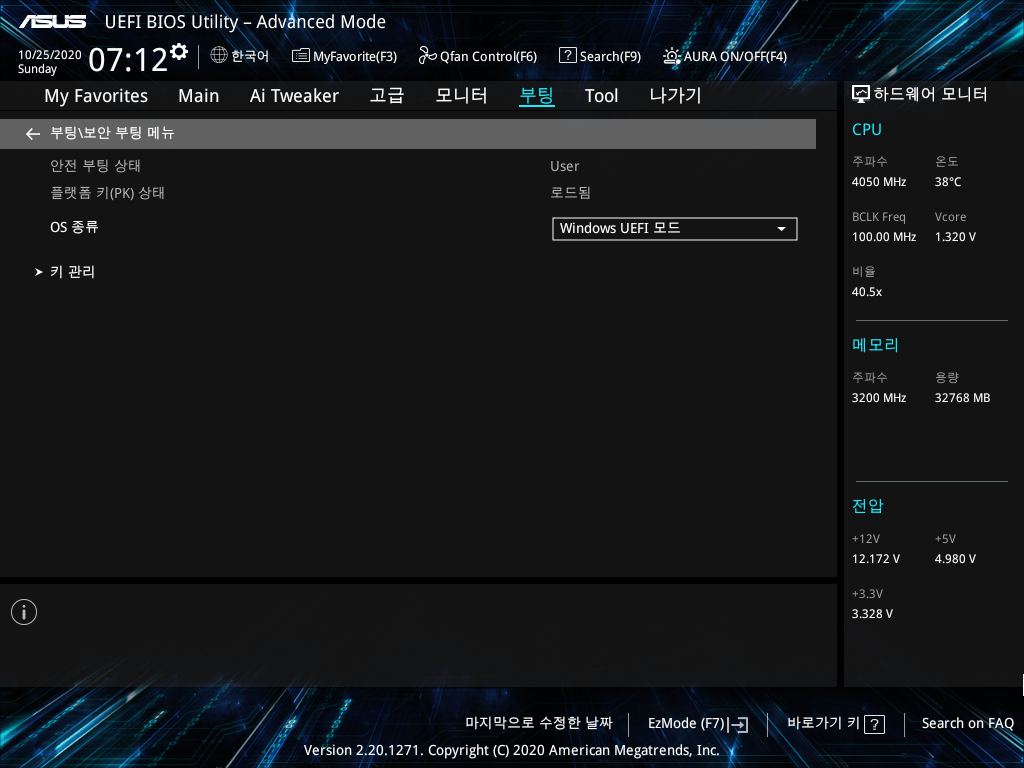The image size is (1024, 768).
Task: Click the 10/25/2020 date text
Action: point(50,55)
